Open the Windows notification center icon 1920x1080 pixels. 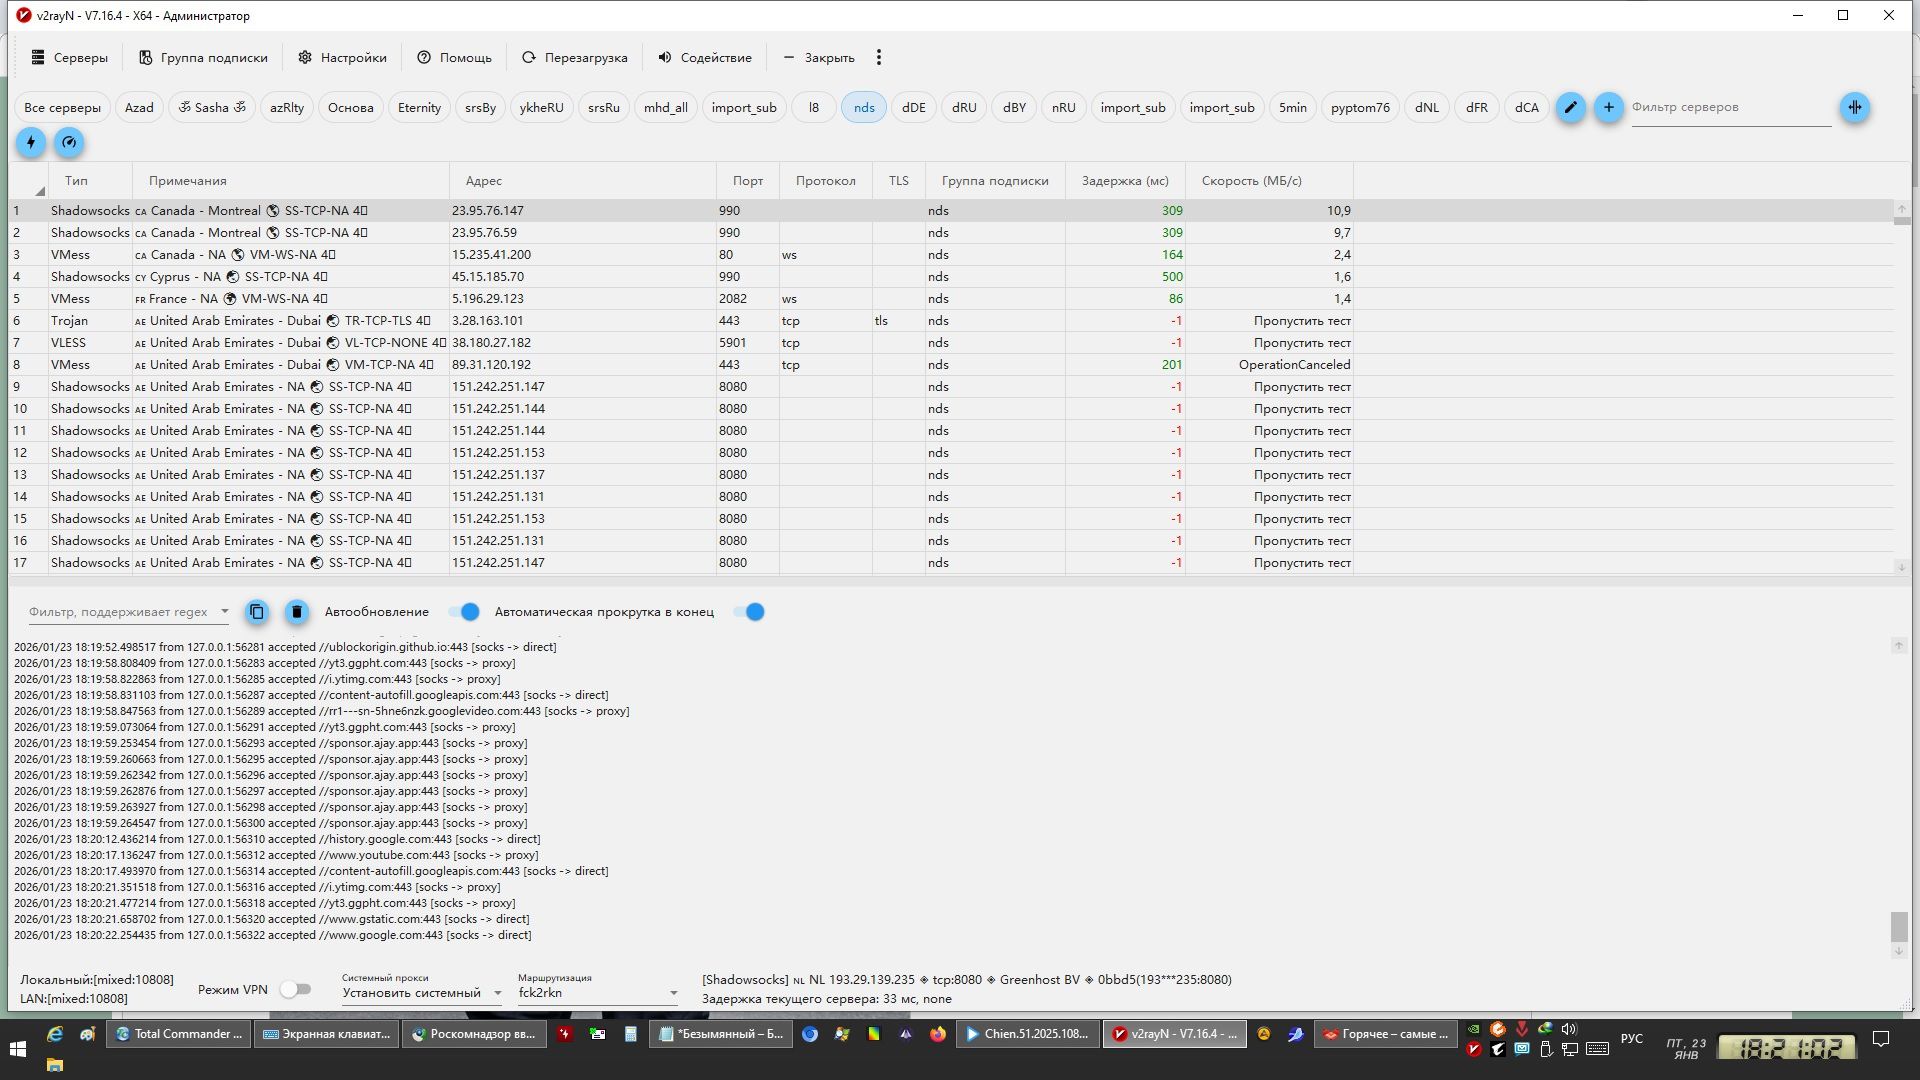(x=1881, y=1038)
